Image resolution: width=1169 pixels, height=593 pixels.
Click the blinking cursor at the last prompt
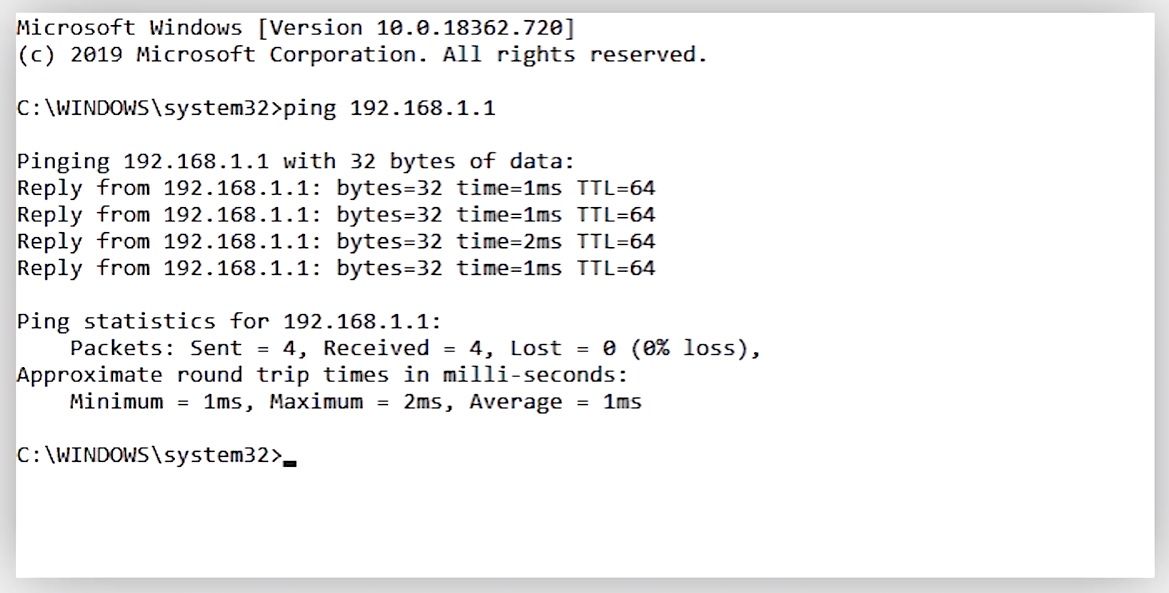pyautogui.click(x=290, y=463)
